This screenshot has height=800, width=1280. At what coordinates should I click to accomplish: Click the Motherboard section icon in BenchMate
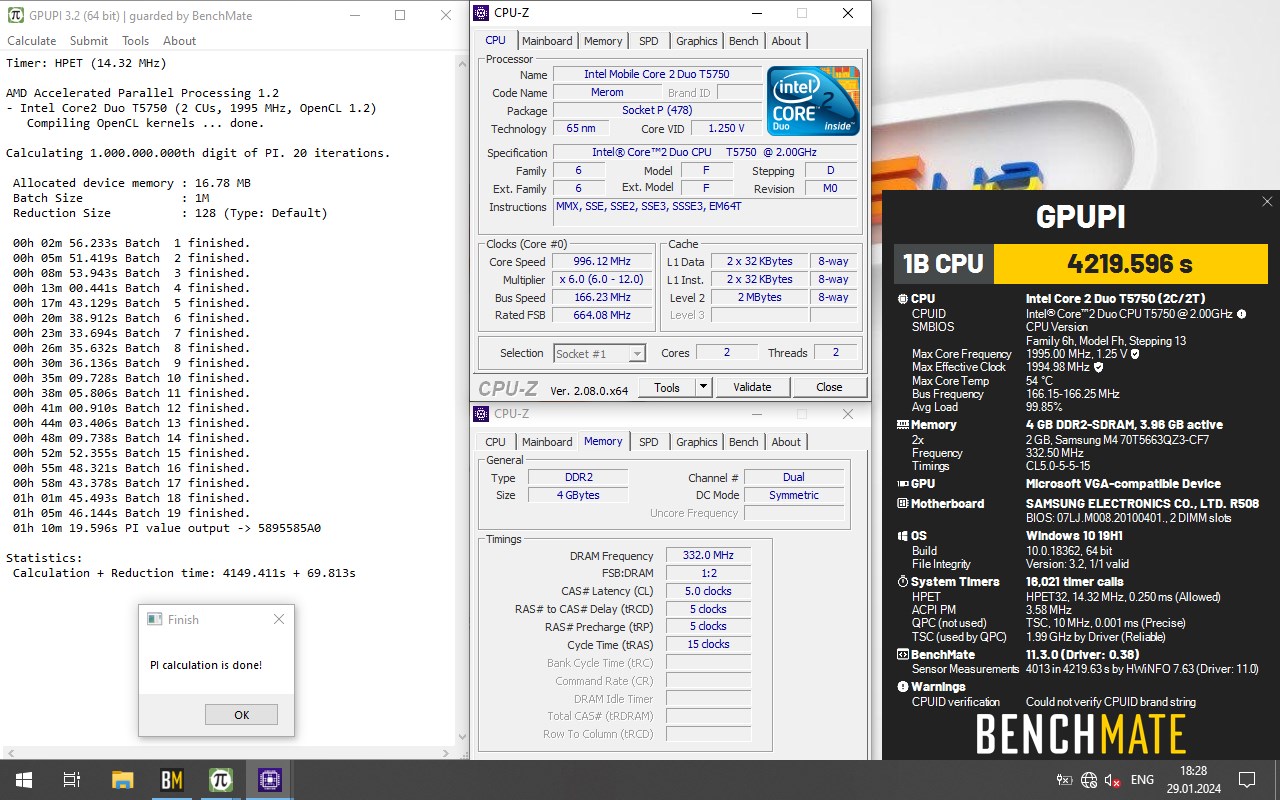(x=903, y=504)
